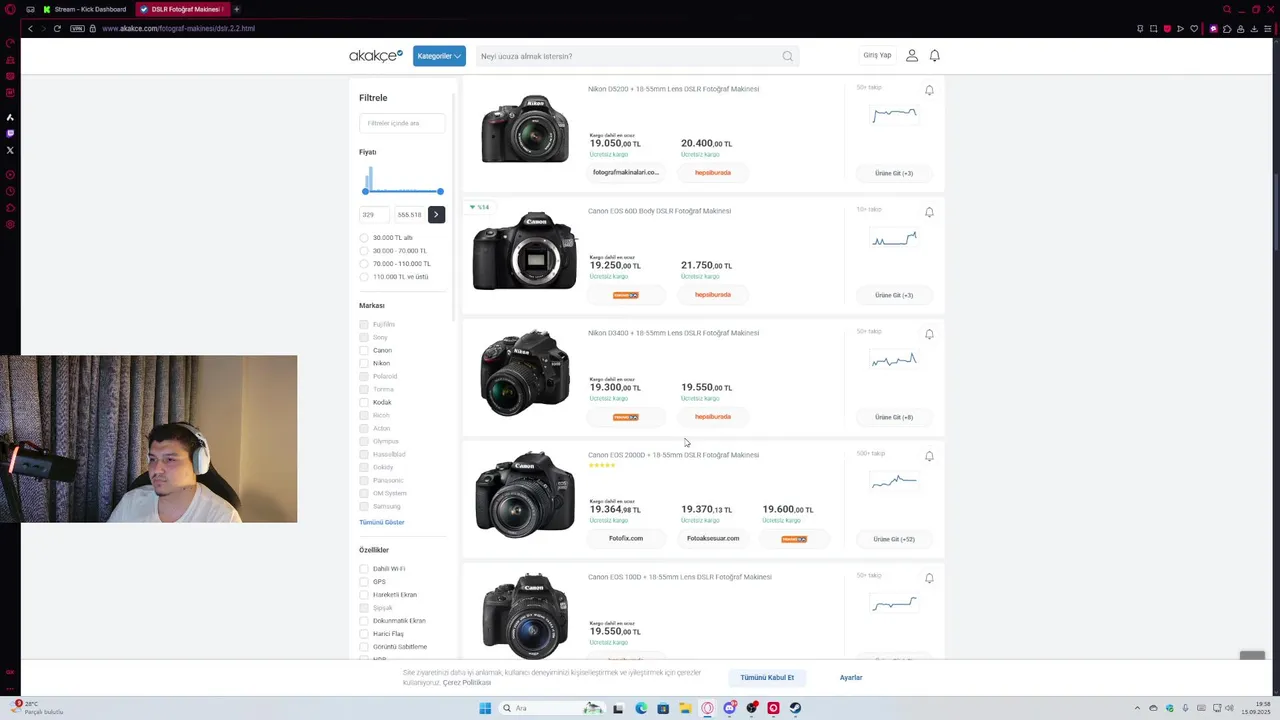The image size is (1280, 720).
Task: Set price alarm bell for Canon EOS 2000D
Action: 929,456
